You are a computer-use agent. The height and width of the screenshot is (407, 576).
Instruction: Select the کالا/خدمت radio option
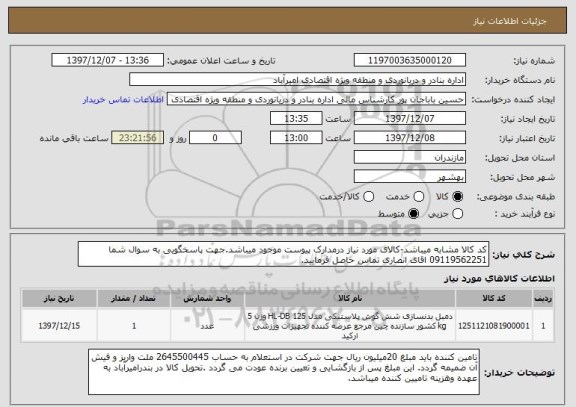[x=368, y=197]
